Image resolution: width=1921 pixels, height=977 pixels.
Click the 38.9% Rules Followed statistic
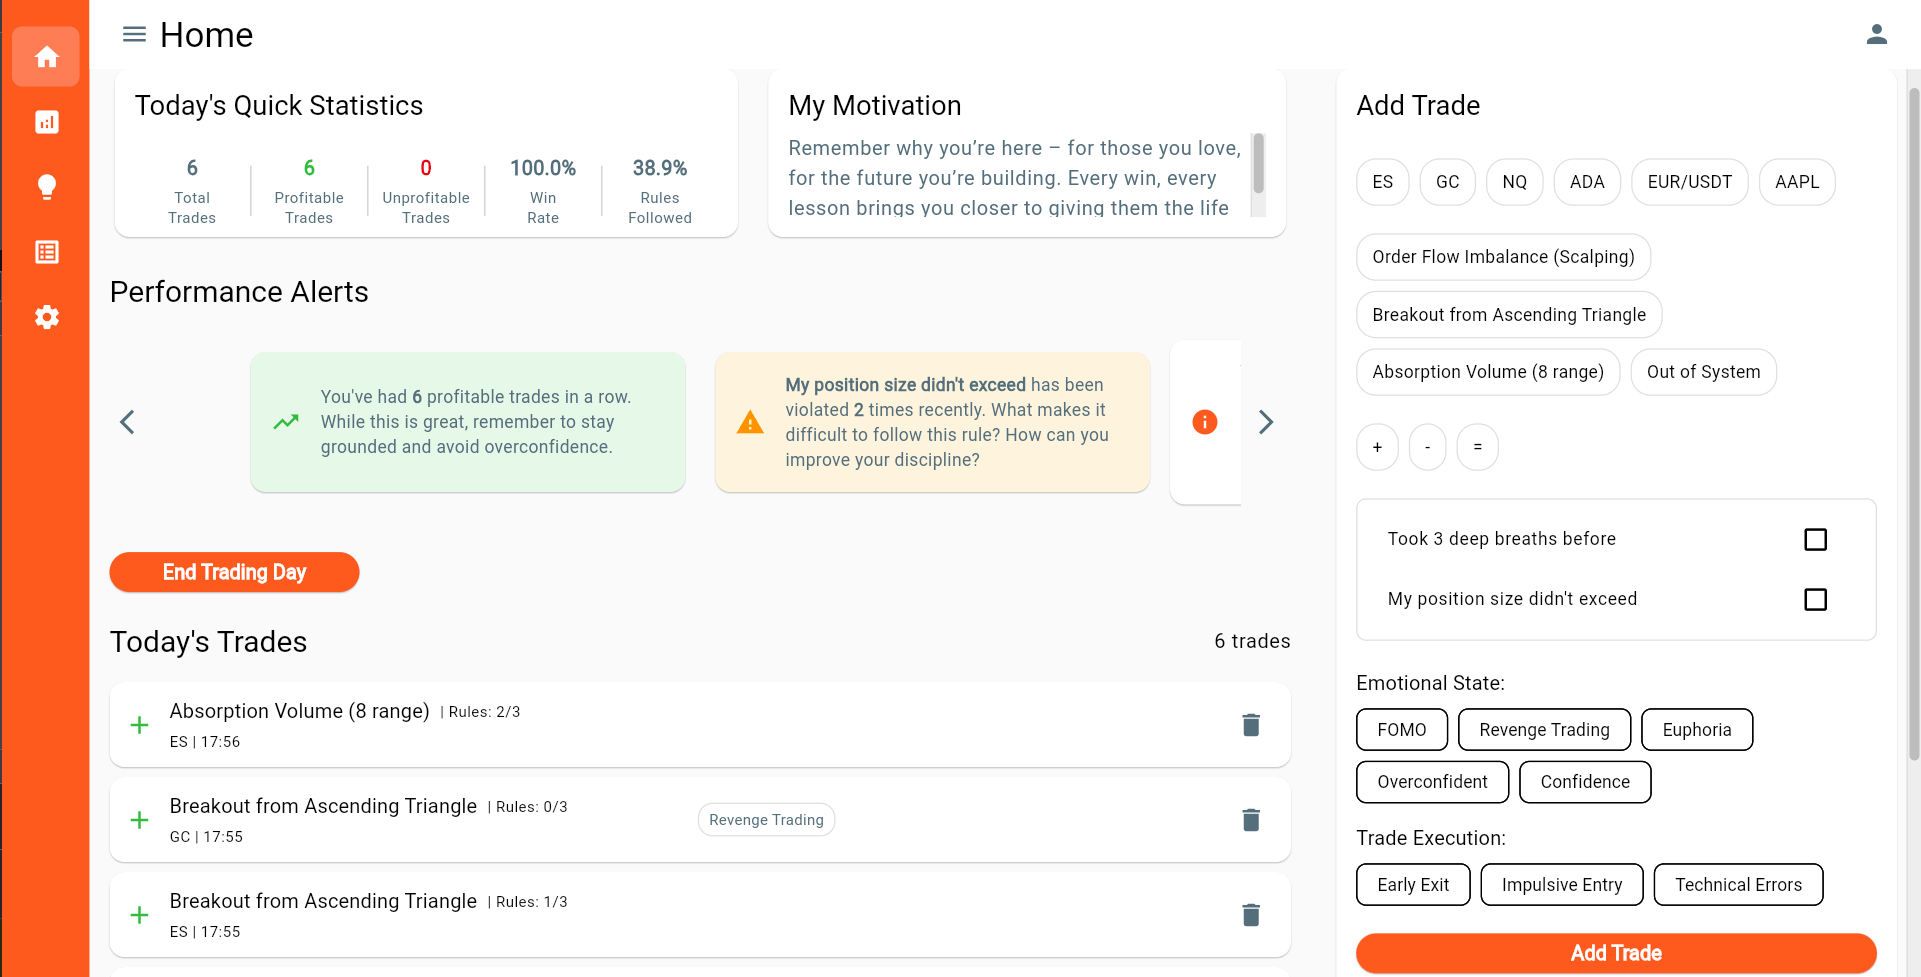coord(660,190)
